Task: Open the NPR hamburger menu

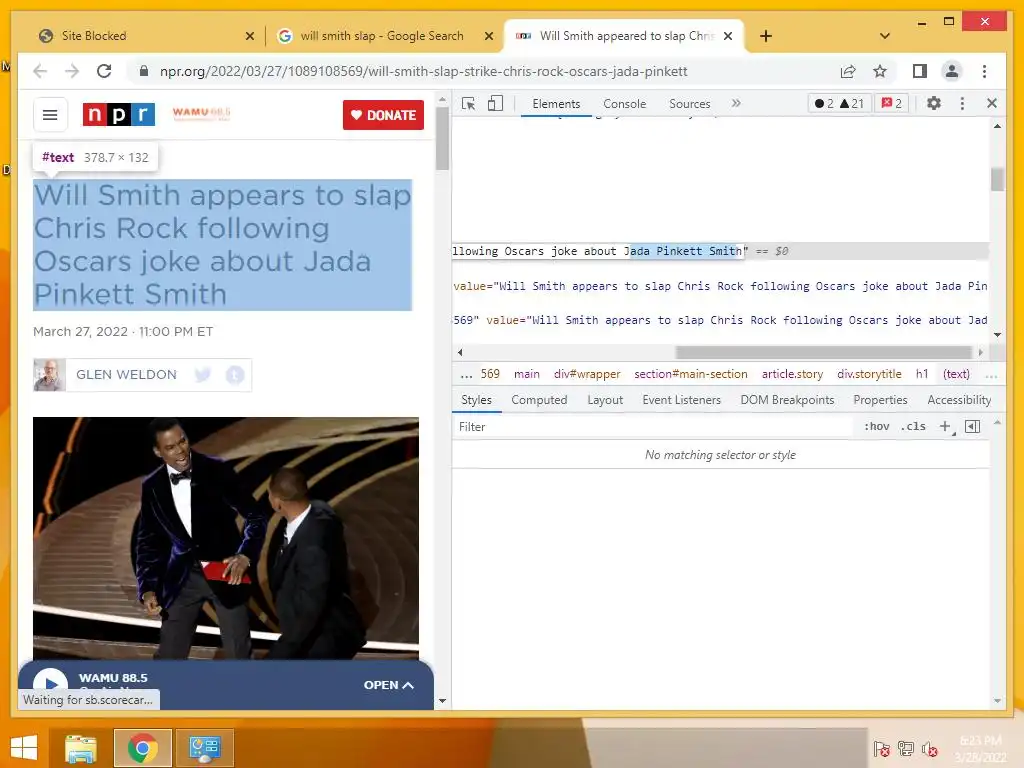Action: point(50,115)
